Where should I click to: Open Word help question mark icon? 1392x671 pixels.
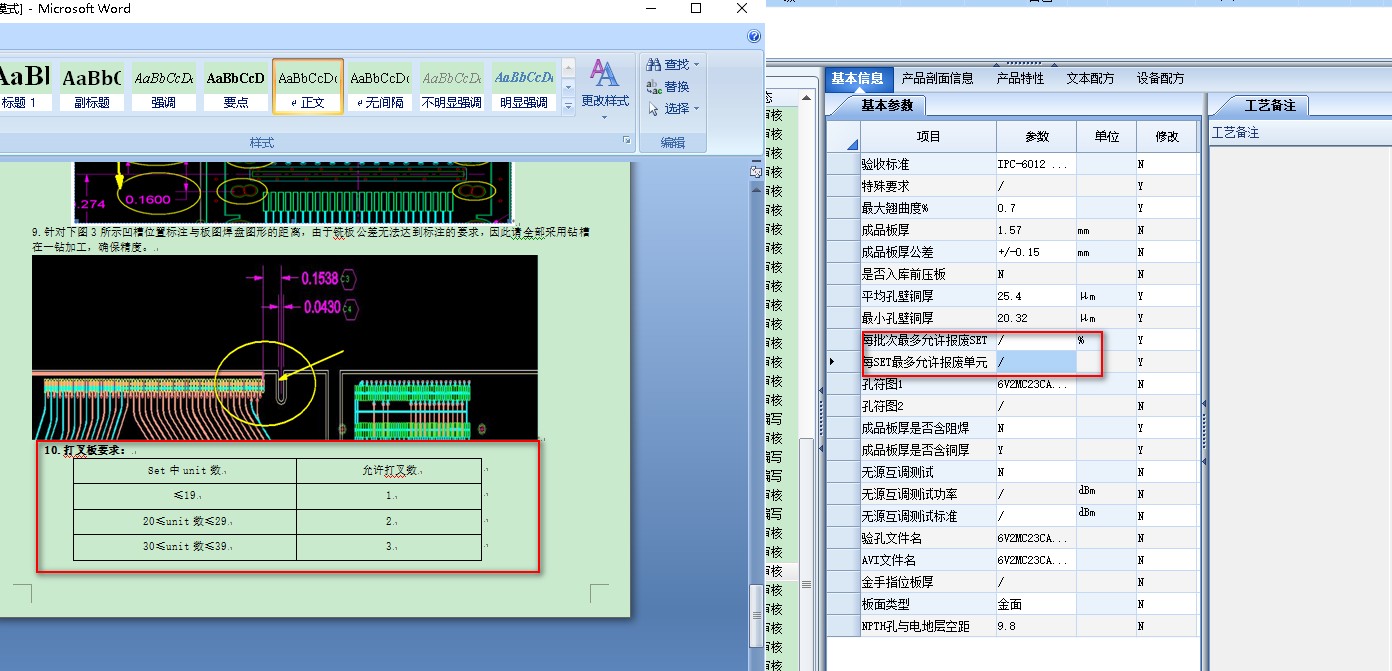coord(755,36)
